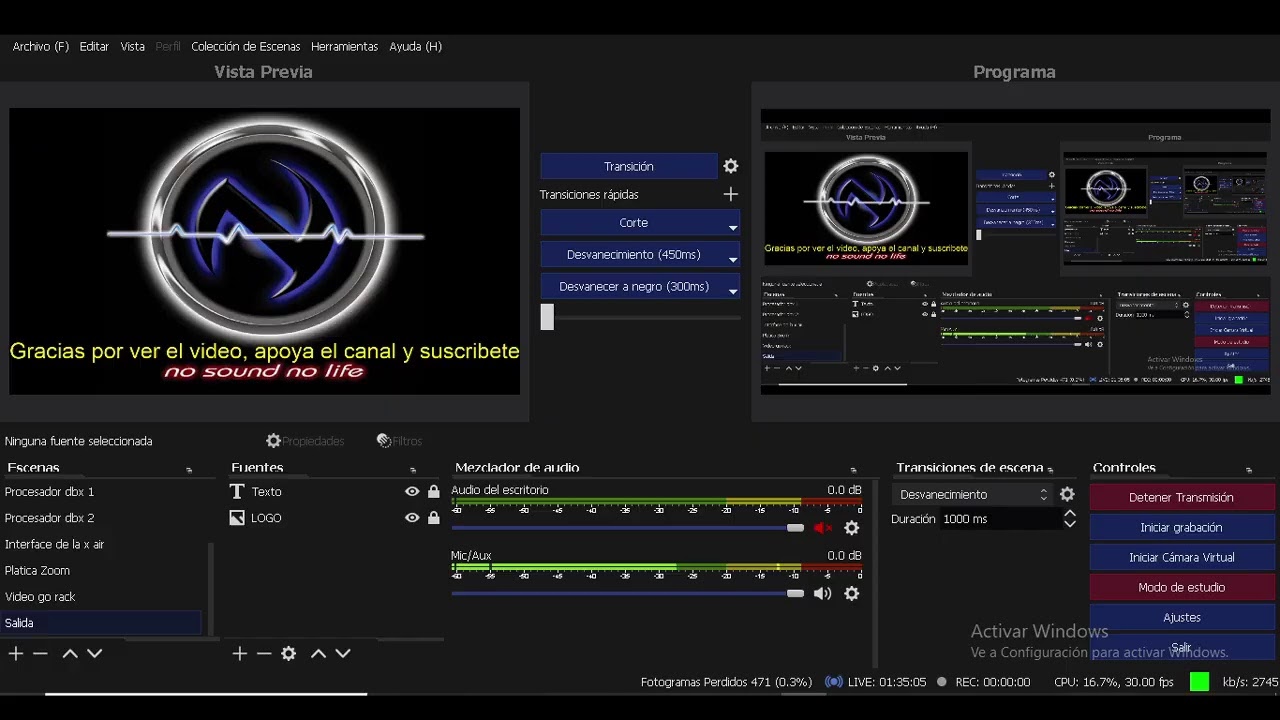The image size is (1280, 720).
Task: Open Herramientas menu
Action: pos(344,46)
